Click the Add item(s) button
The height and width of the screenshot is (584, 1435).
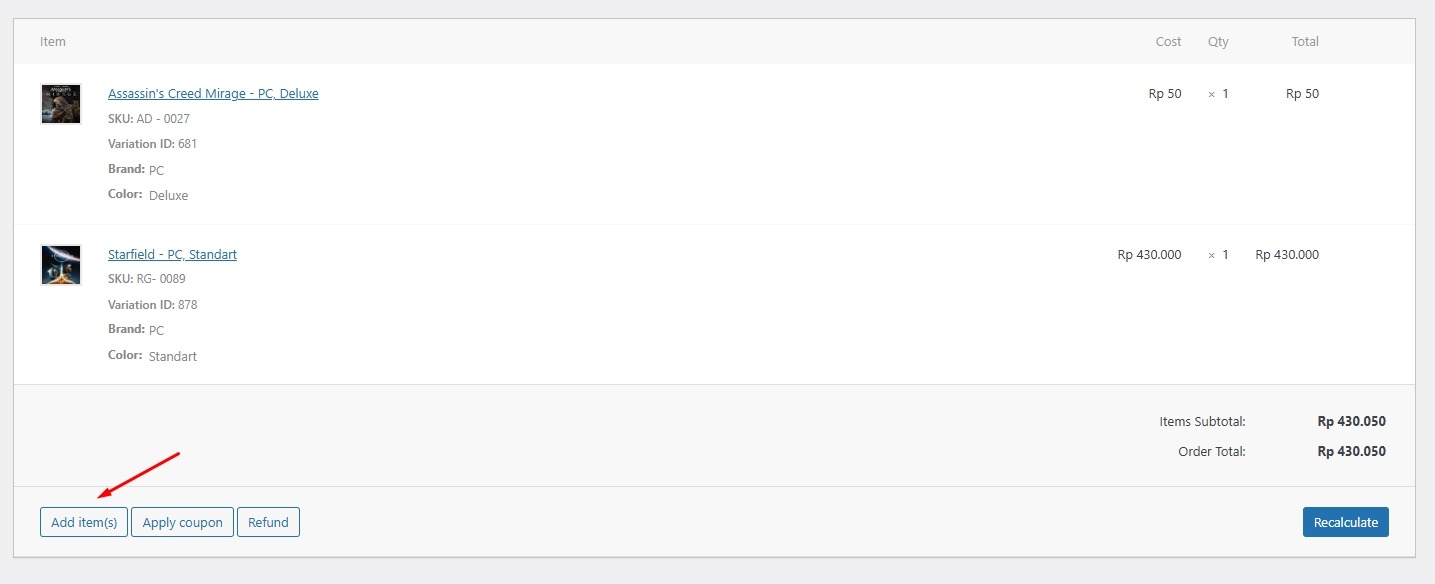[x=84, y=522]
